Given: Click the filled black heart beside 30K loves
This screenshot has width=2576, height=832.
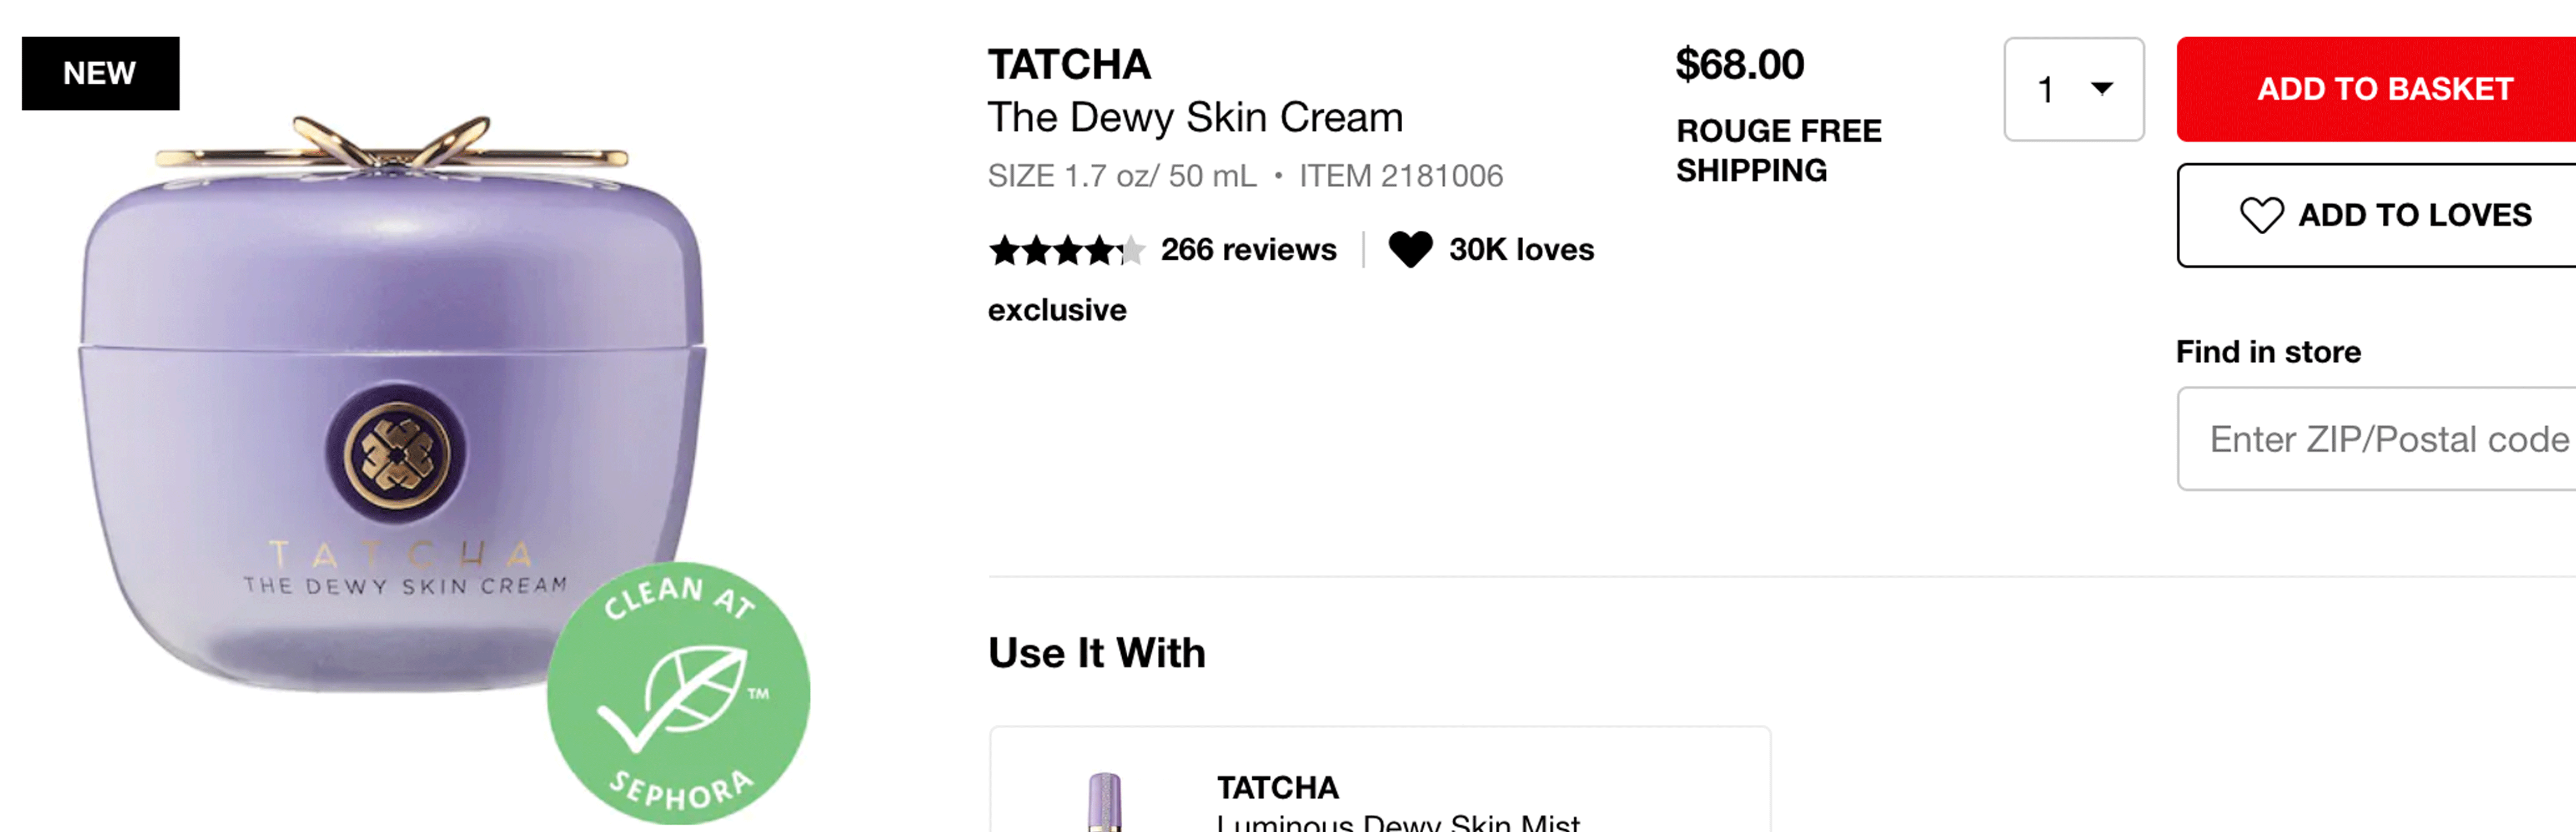Looking at the screenshot, I should 1410,249.
